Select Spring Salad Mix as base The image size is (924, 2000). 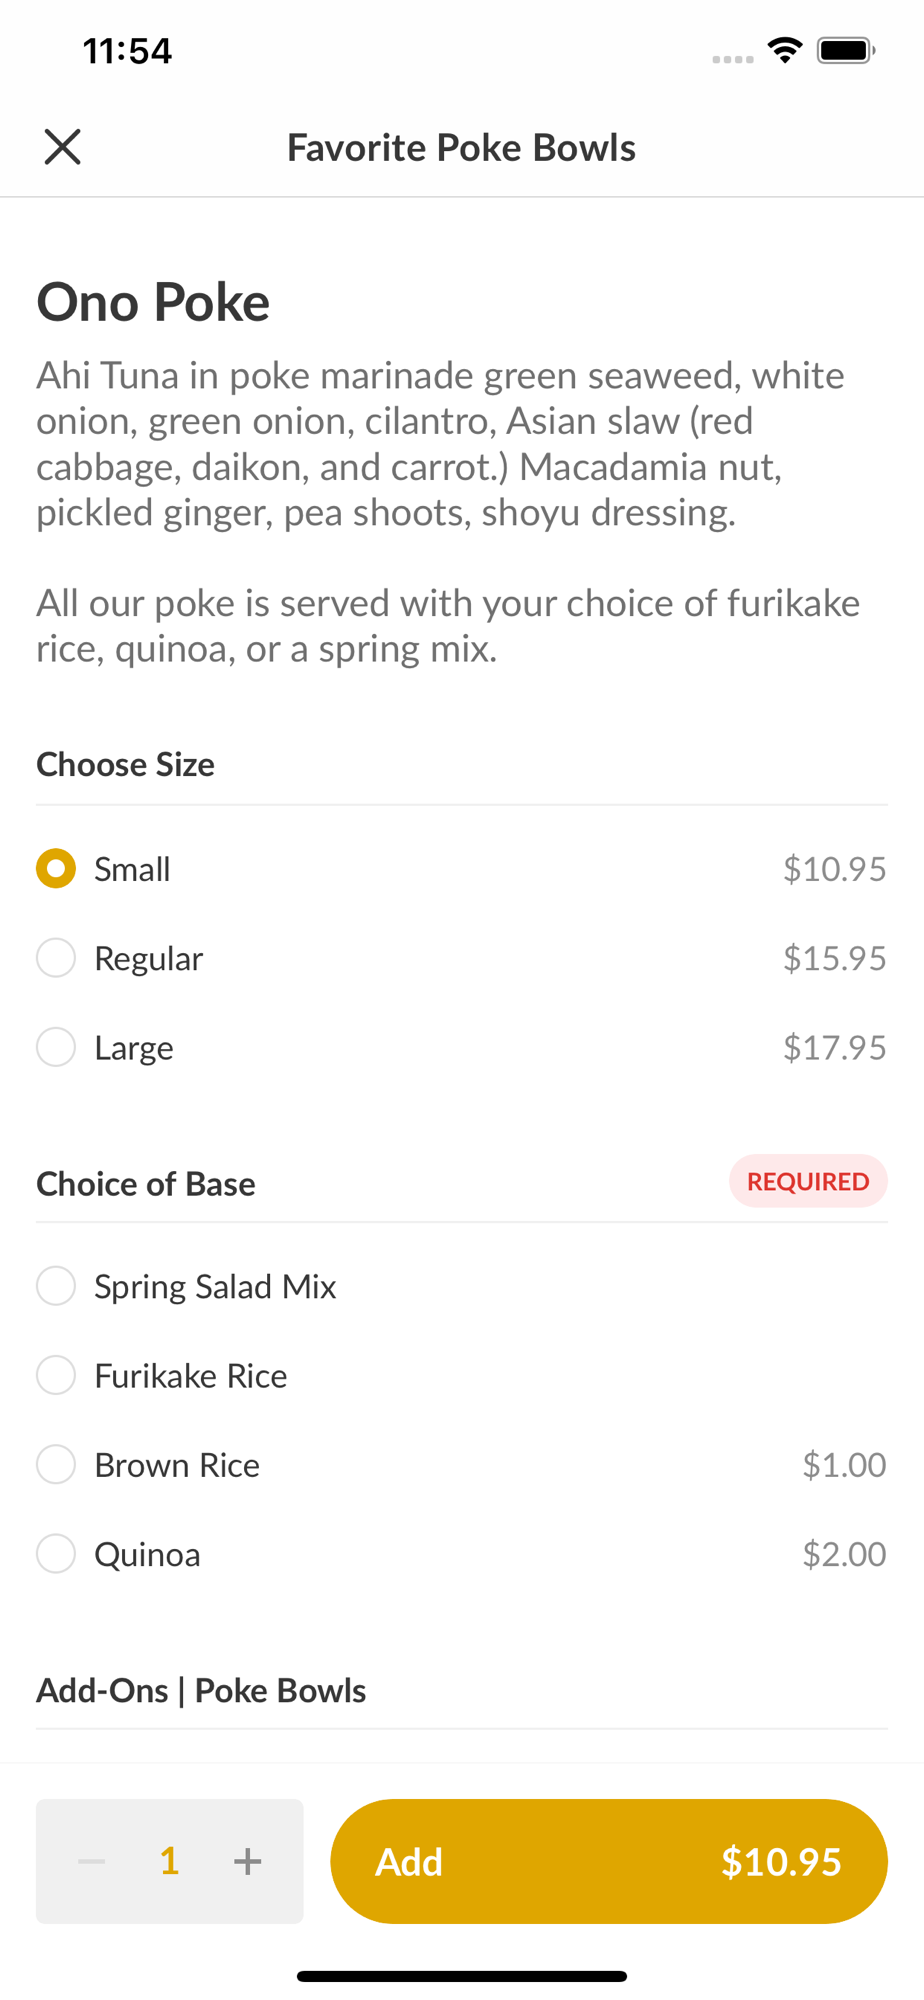tap(56, 1286)
